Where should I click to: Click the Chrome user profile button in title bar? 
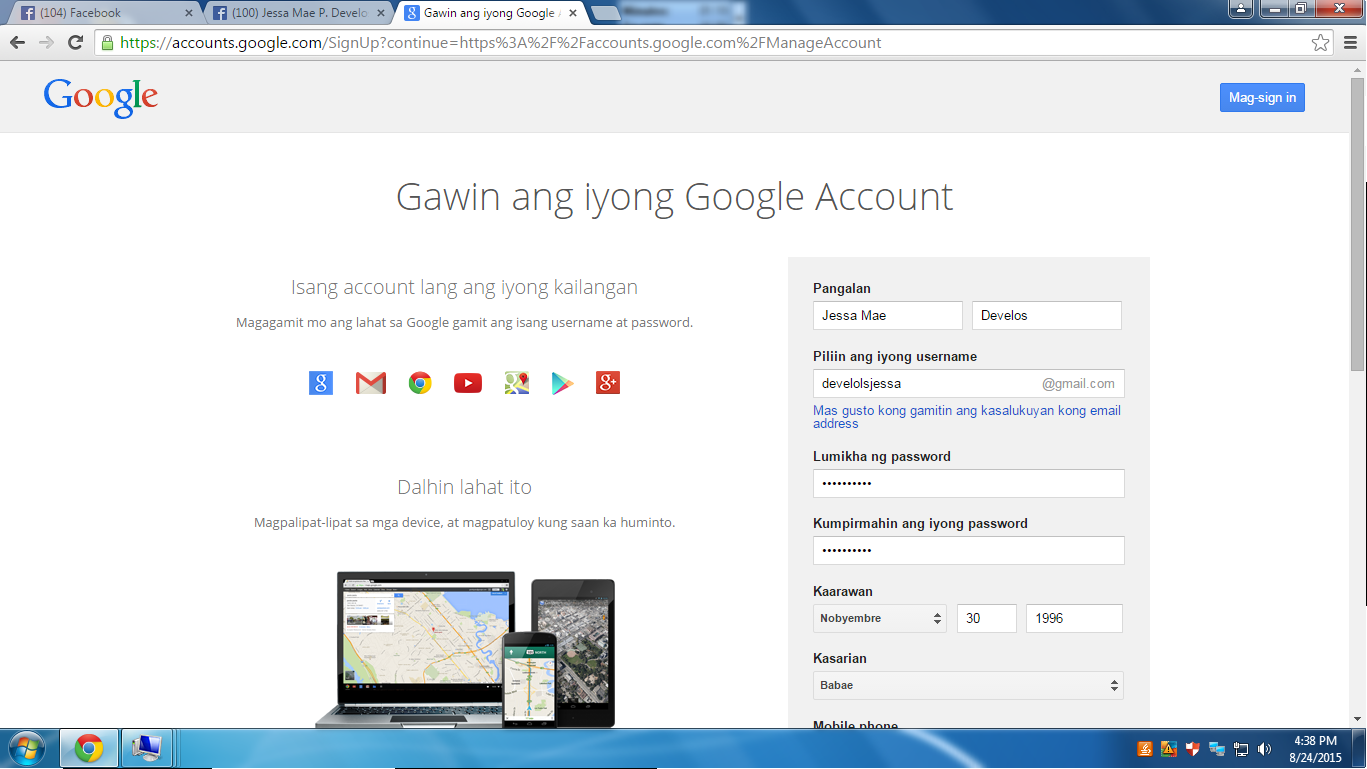click(x=1240, y=9)
